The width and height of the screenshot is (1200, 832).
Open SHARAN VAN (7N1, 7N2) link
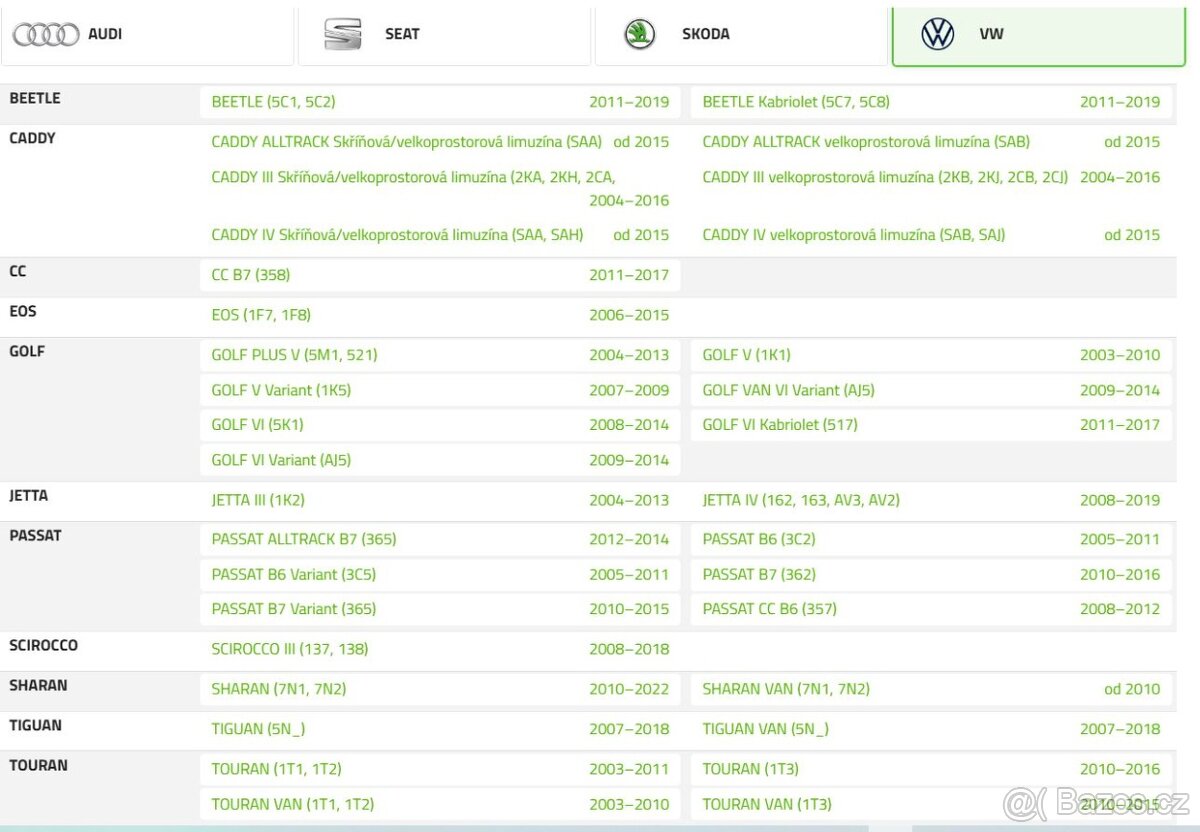pos(785,689)
